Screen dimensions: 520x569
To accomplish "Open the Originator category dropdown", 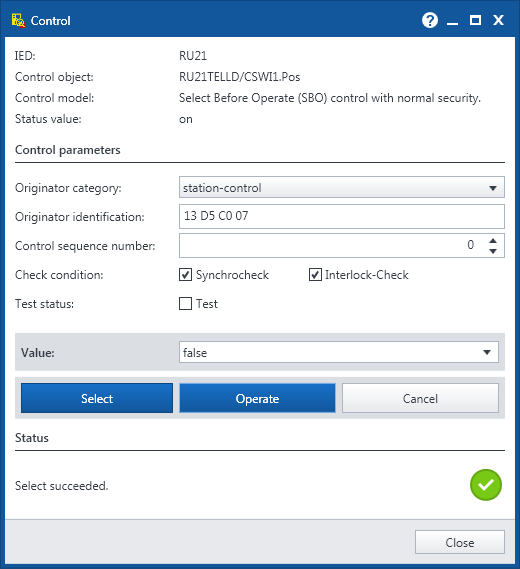I will 341,188.
